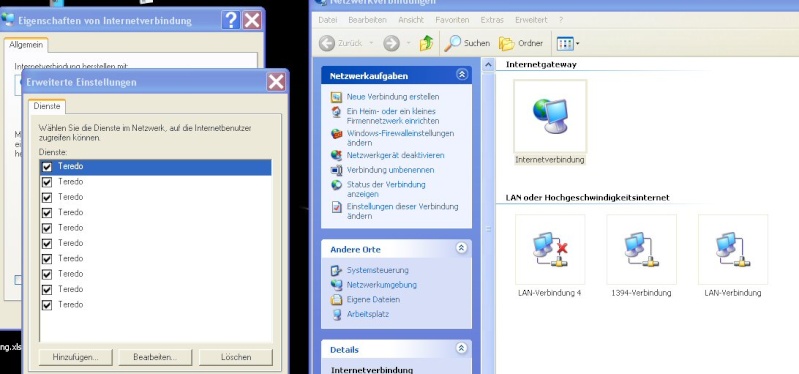Uncheck the second Teredo checkbox

tap(47, 182)
